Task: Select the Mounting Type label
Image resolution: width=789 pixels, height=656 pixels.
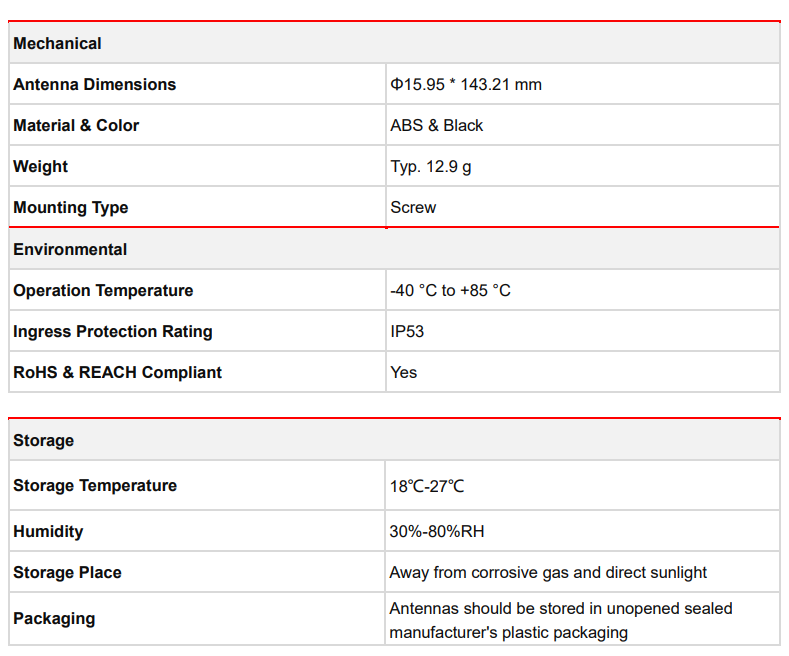Action: (x=70, y=208)
